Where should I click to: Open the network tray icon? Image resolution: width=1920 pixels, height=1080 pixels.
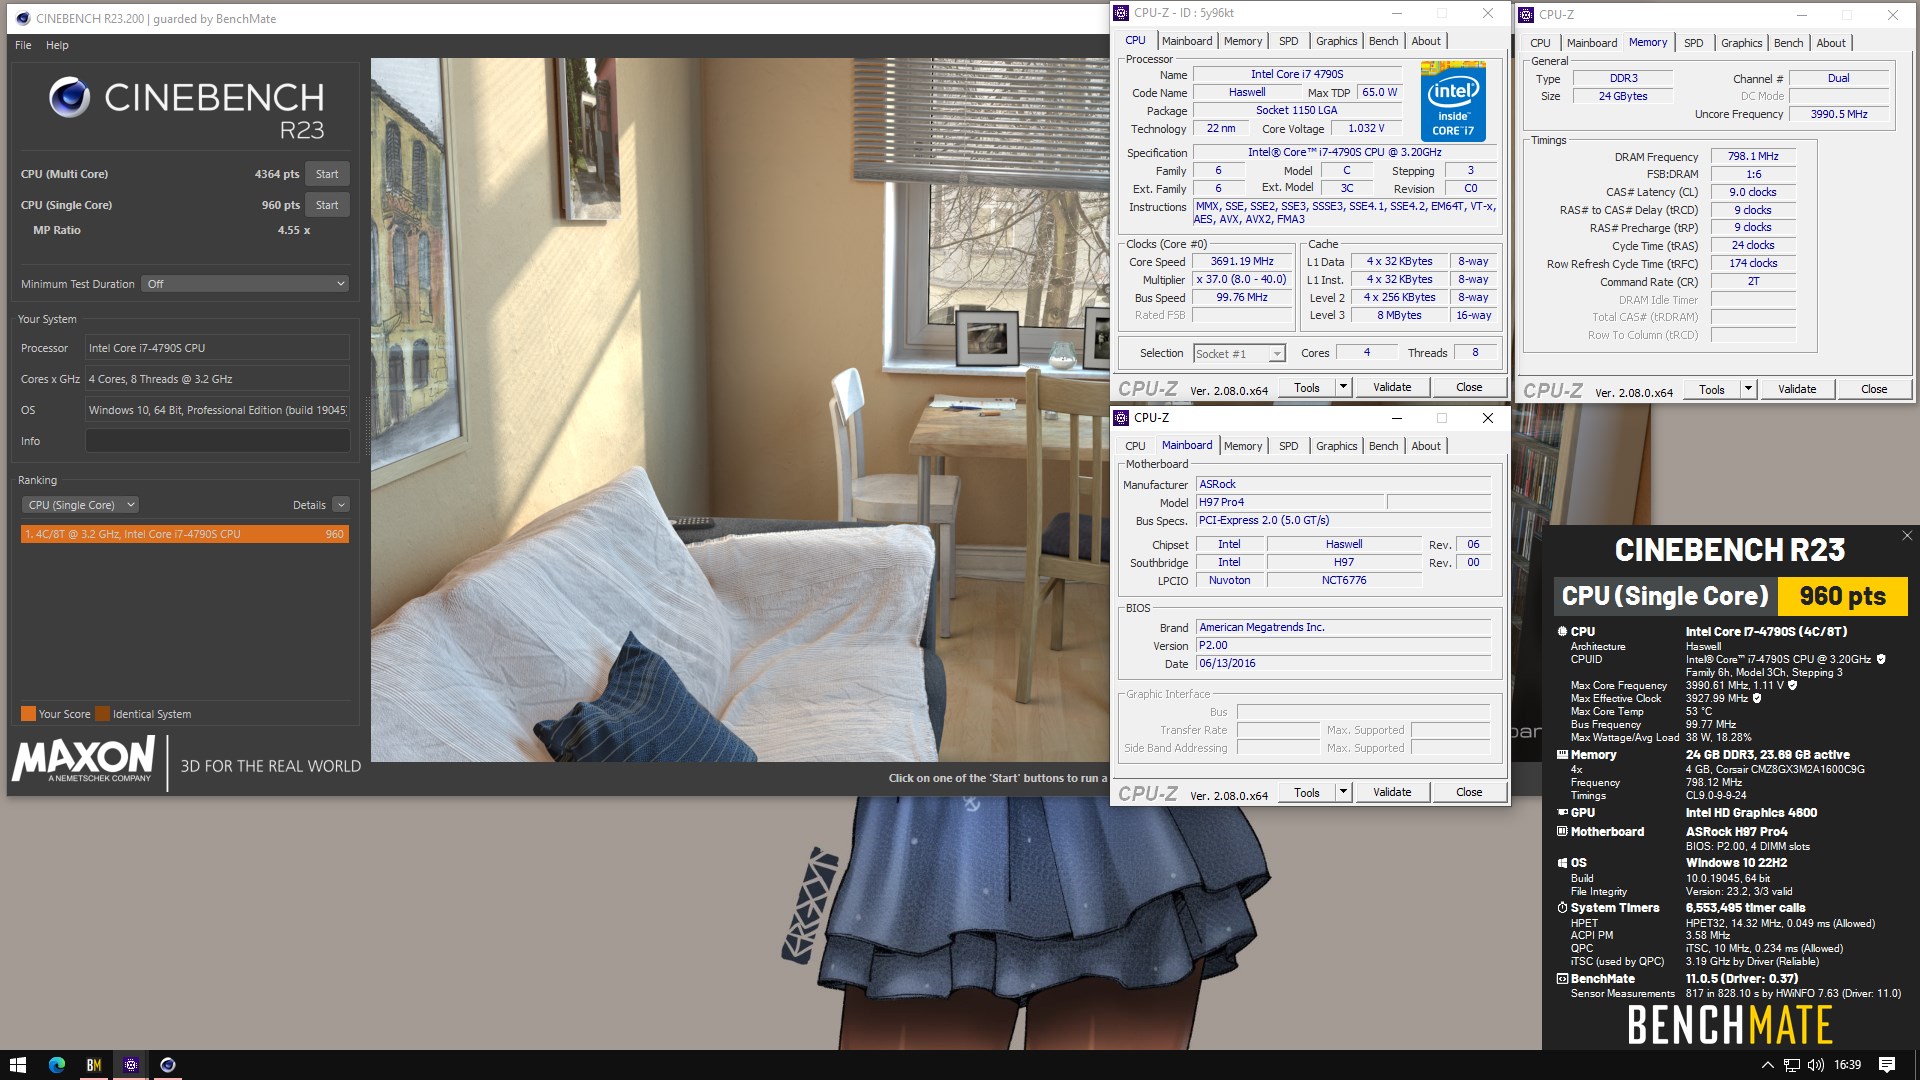click(1792, 1065)
